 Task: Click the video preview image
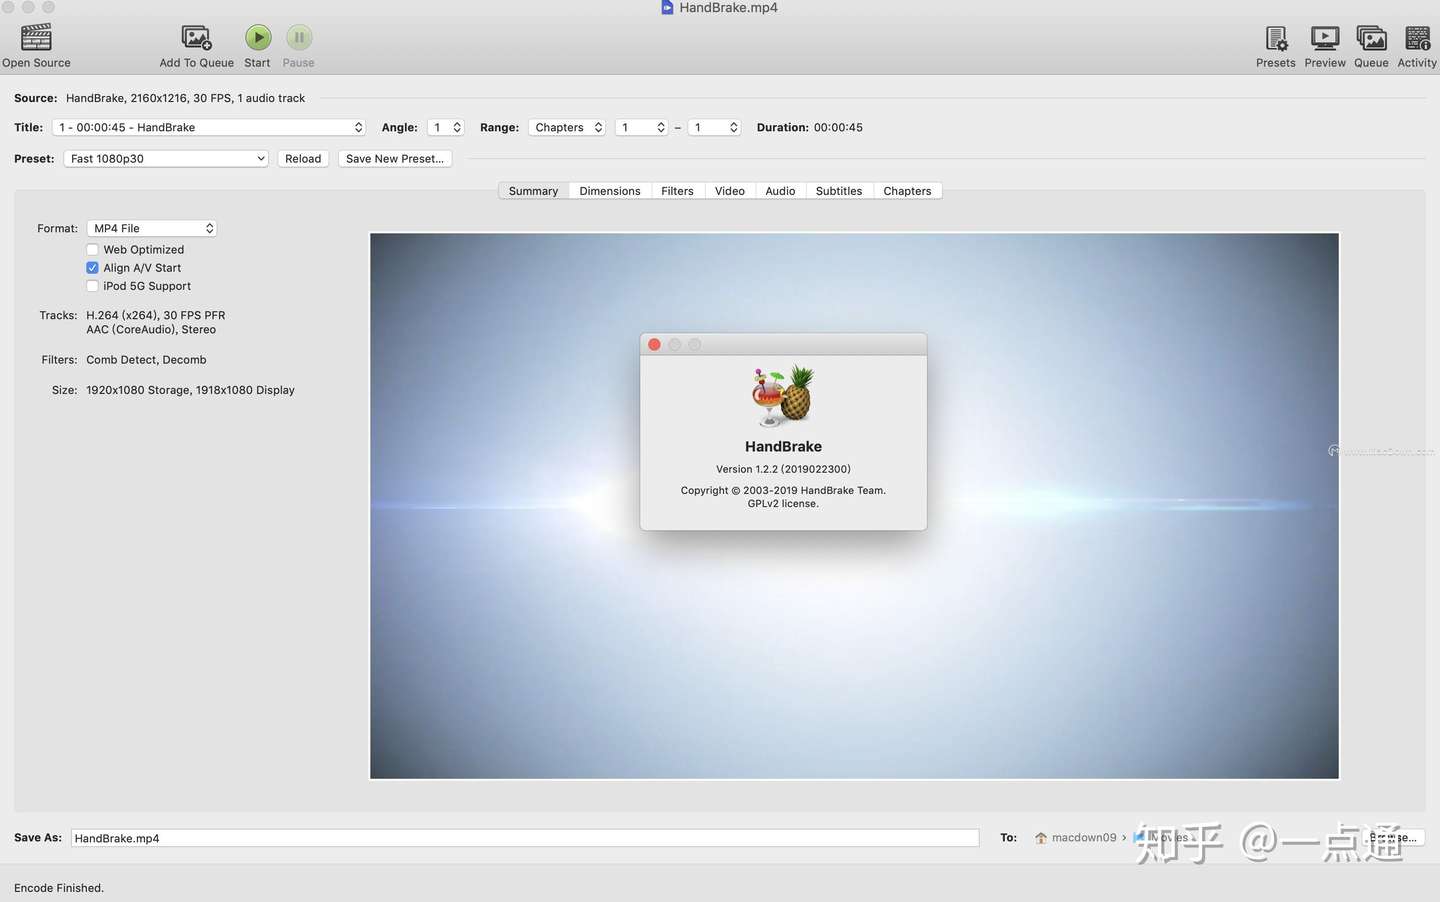coord(854,506)
